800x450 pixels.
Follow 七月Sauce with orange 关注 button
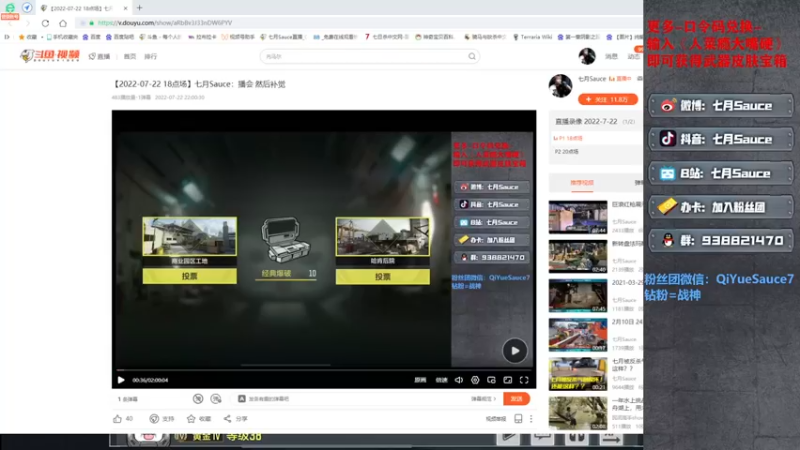pos(608,99)
